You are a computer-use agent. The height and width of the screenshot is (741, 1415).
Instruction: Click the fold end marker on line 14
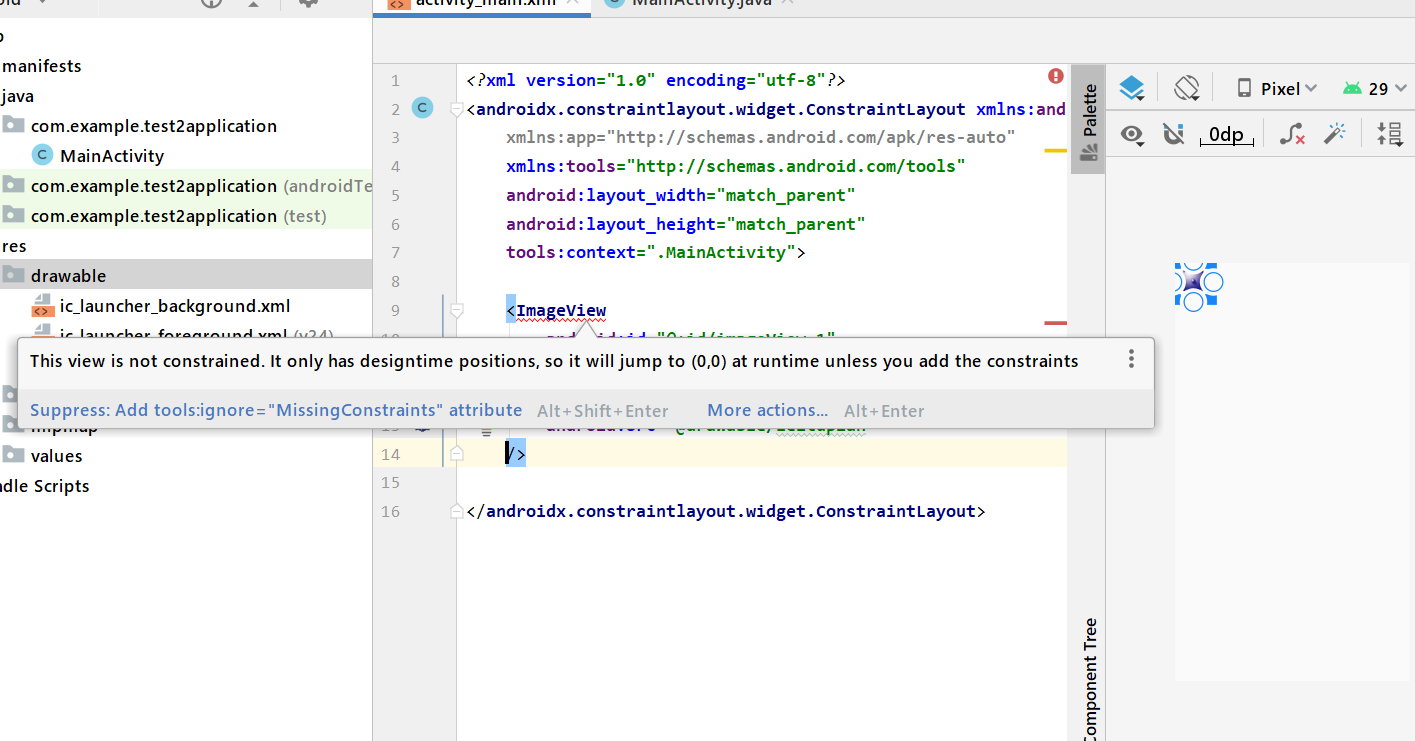point(457,454)
